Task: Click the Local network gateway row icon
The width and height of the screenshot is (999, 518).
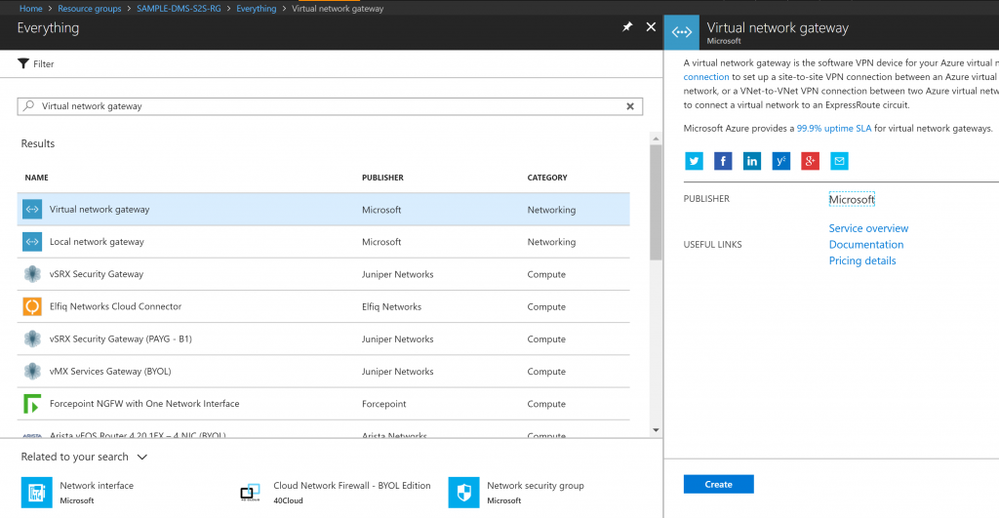Action: [x=32, y=241]
